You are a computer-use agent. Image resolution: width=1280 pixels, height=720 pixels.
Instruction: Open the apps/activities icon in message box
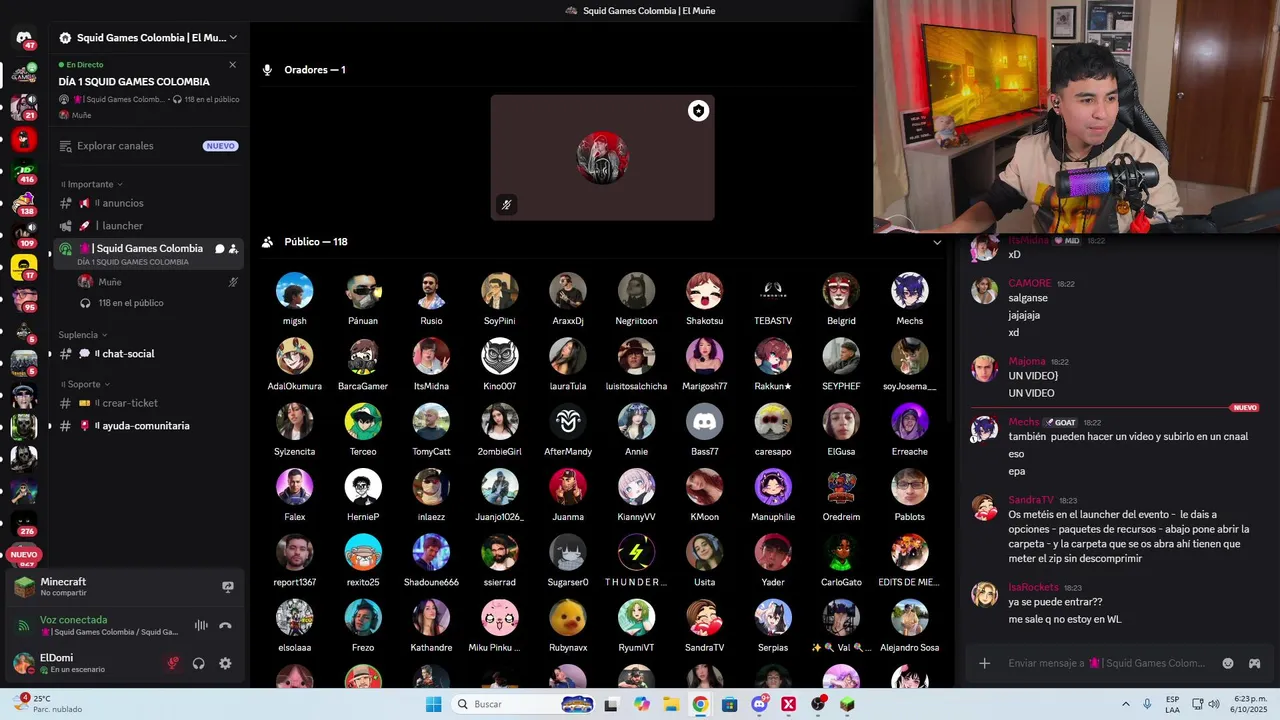click(1254, 663)
